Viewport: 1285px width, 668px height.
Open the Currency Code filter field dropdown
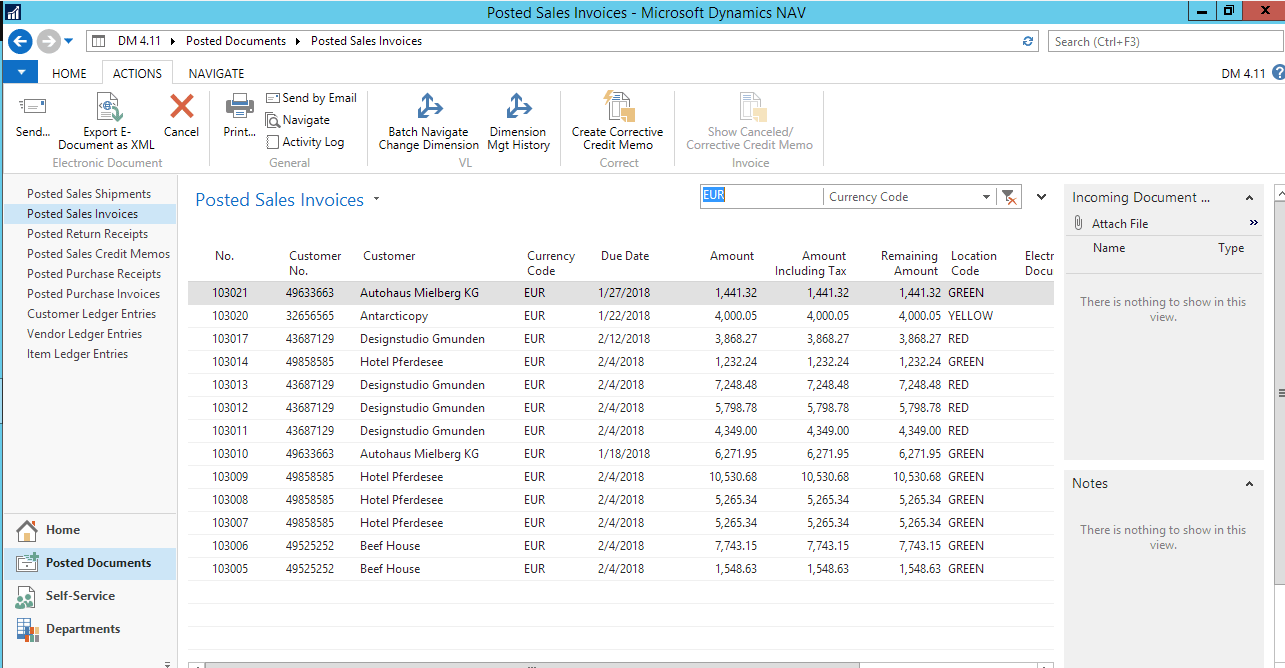point(987,197)
